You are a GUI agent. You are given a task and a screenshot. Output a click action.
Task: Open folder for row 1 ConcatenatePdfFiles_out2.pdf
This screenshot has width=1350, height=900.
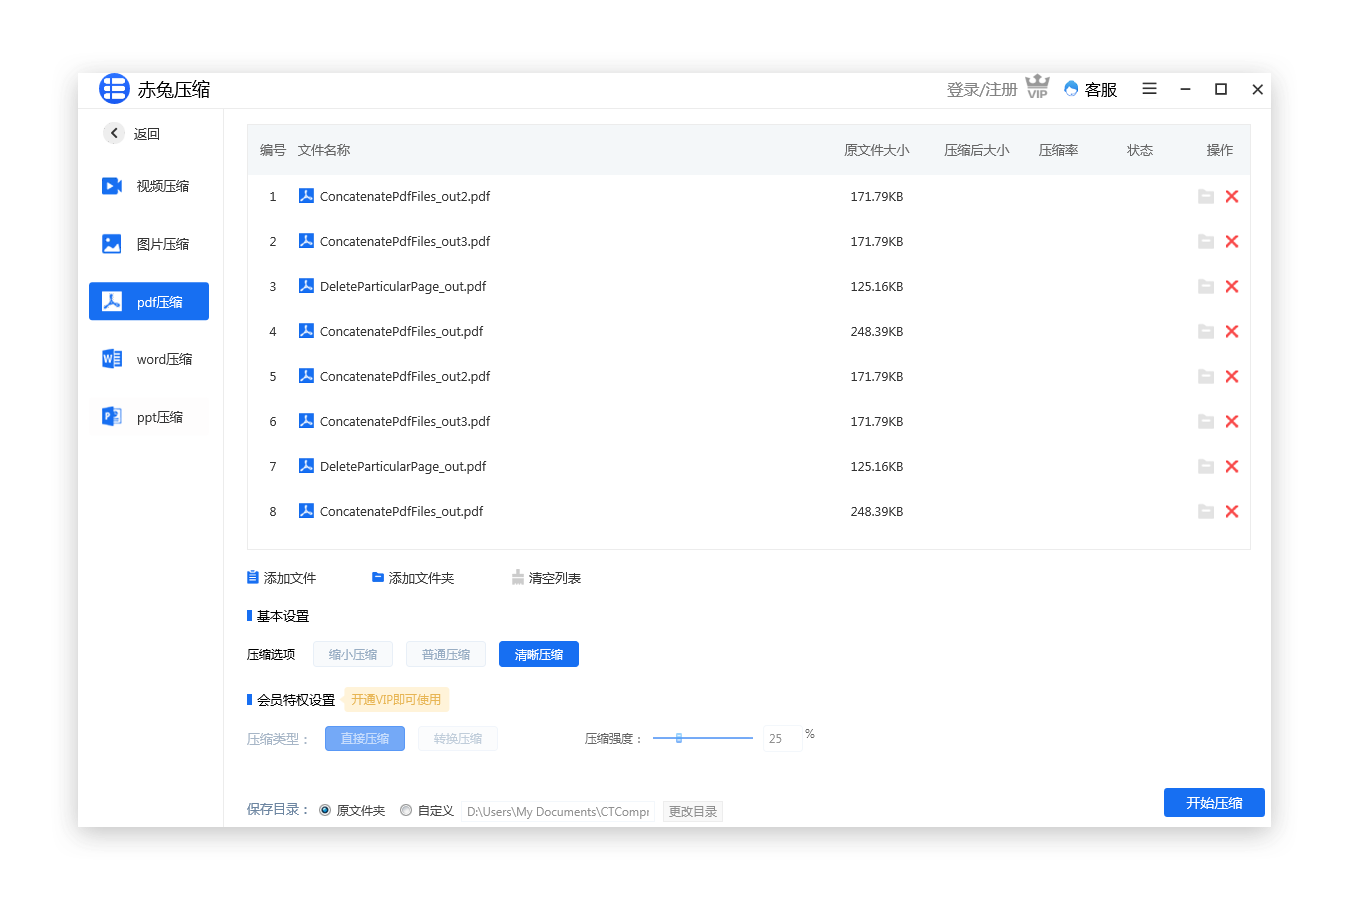click(1206, 197)
